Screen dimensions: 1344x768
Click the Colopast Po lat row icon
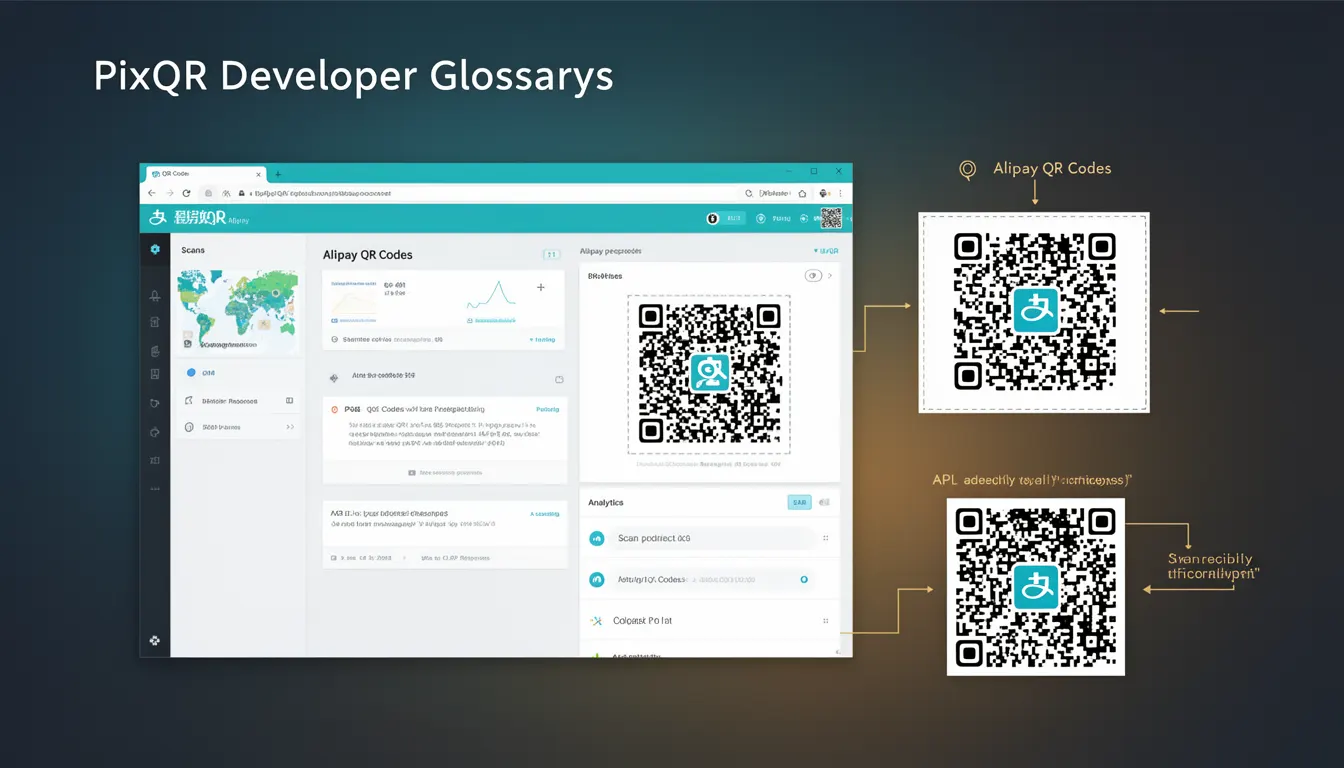[x=597, y=621]
